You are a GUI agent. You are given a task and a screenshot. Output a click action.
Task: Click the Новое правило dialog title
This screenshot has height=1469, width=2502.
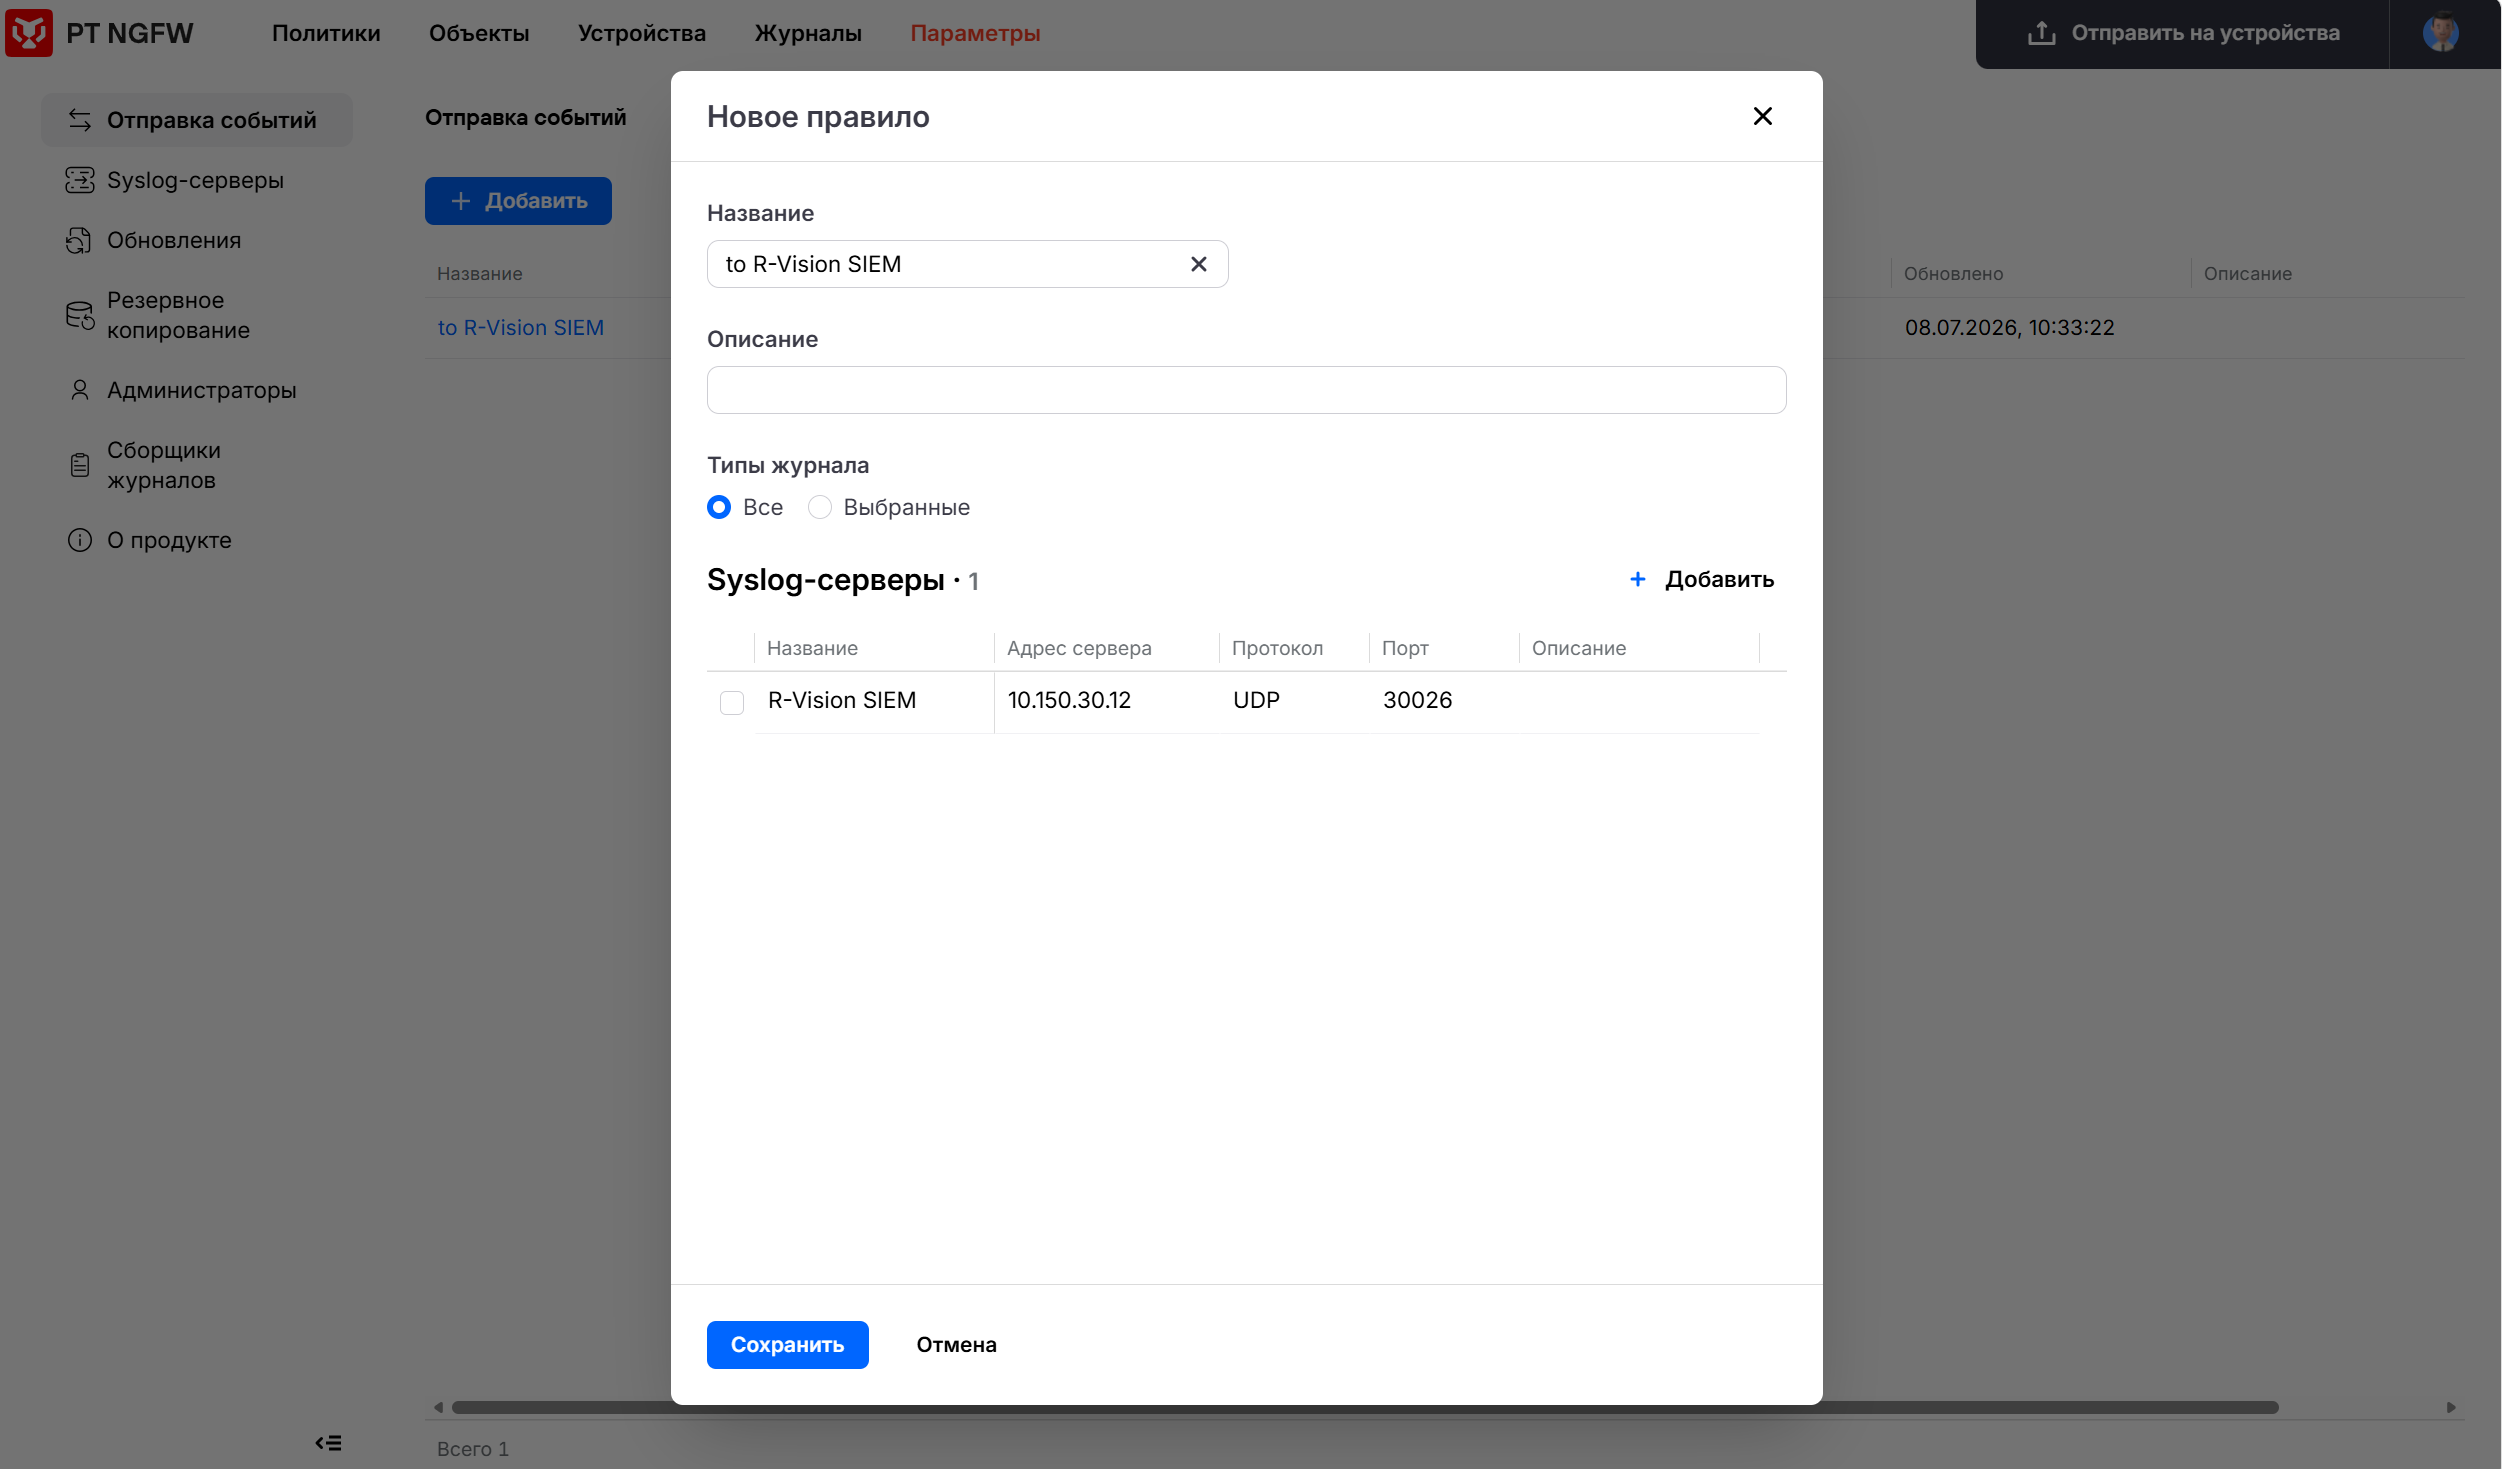coord(818,116)
